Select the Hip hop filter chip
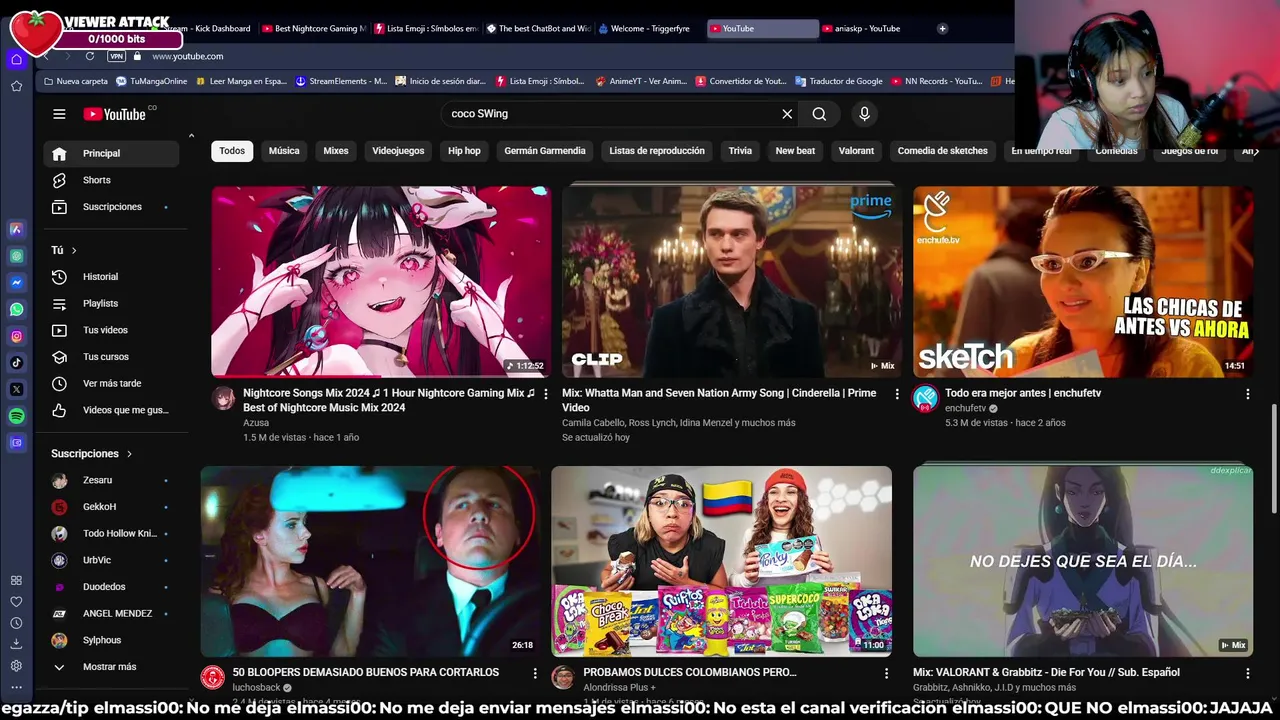Viewport: 1280px width, 720px height. (464, 151)
